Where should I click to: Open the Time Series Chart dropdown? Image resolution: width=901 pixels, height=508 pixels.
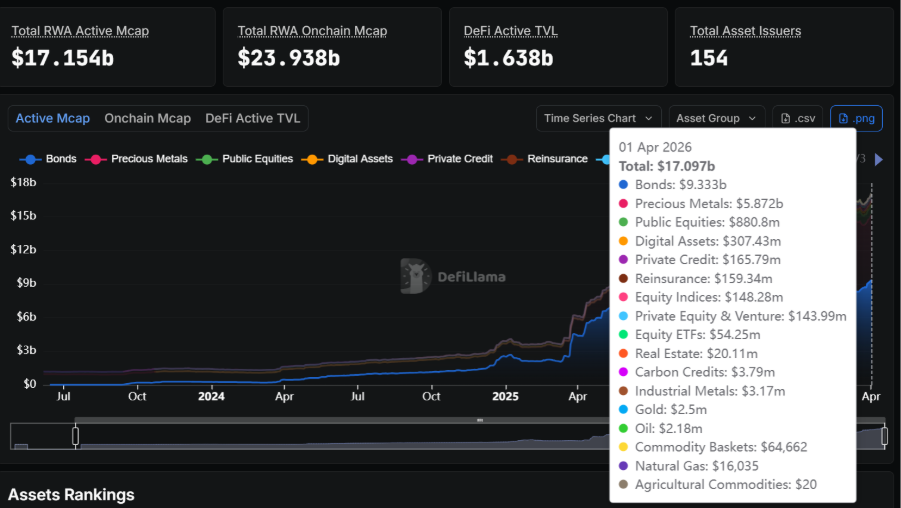[x=599, y=118]
